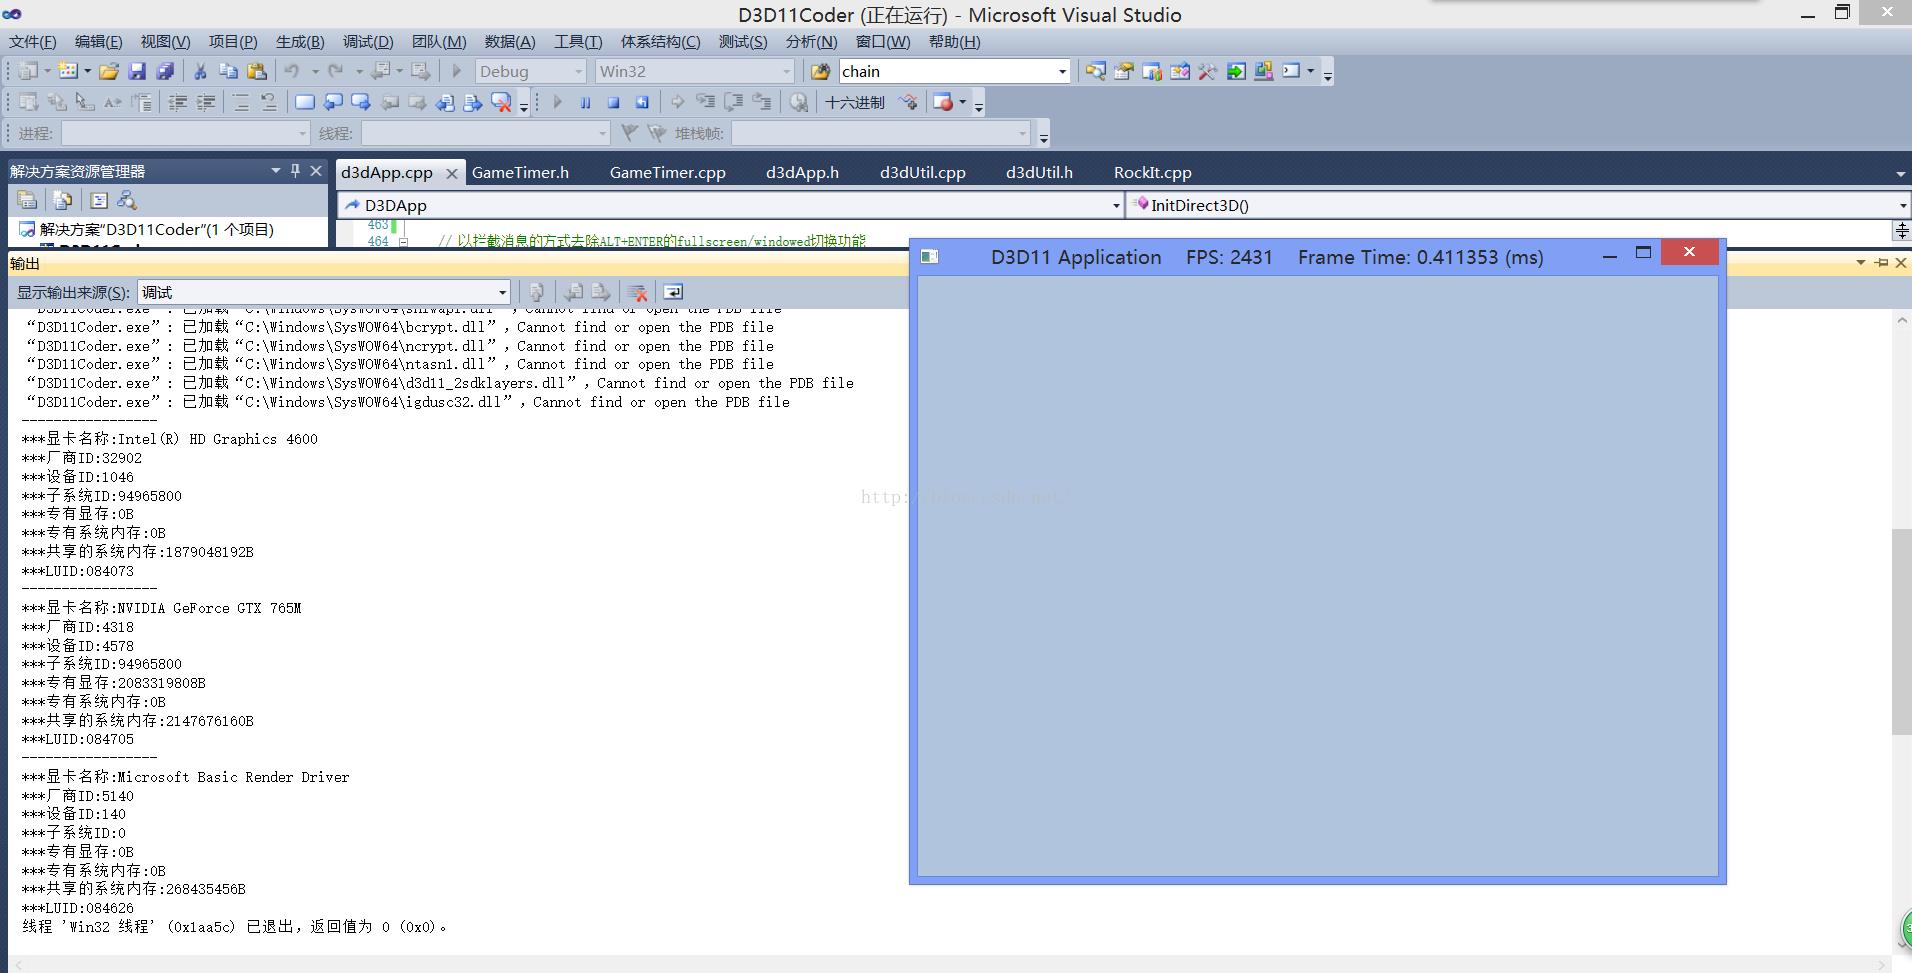Viewport: 1912px width, 973px height.
Task: Increase line indent icon
Action: point(206,102)
